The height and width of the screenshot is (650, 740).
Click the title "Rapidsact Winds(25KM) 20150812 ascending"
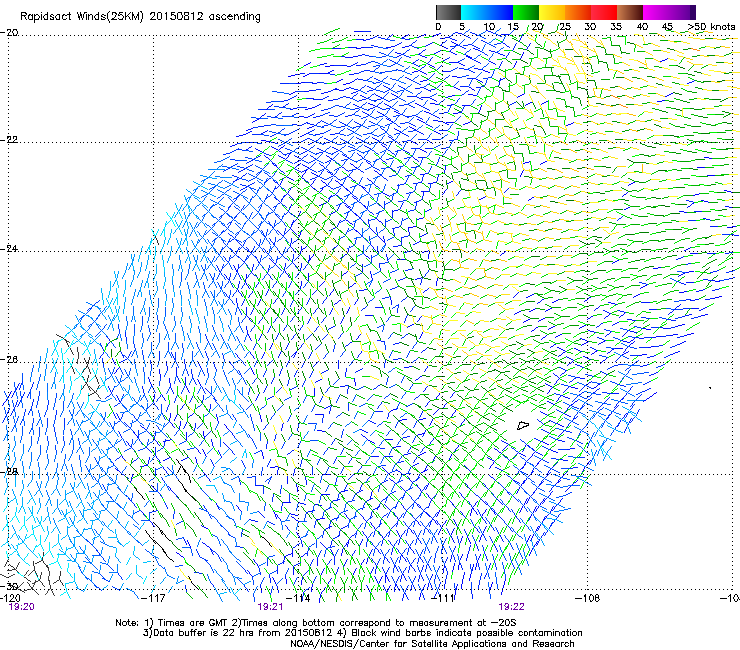tap(140, 17)
